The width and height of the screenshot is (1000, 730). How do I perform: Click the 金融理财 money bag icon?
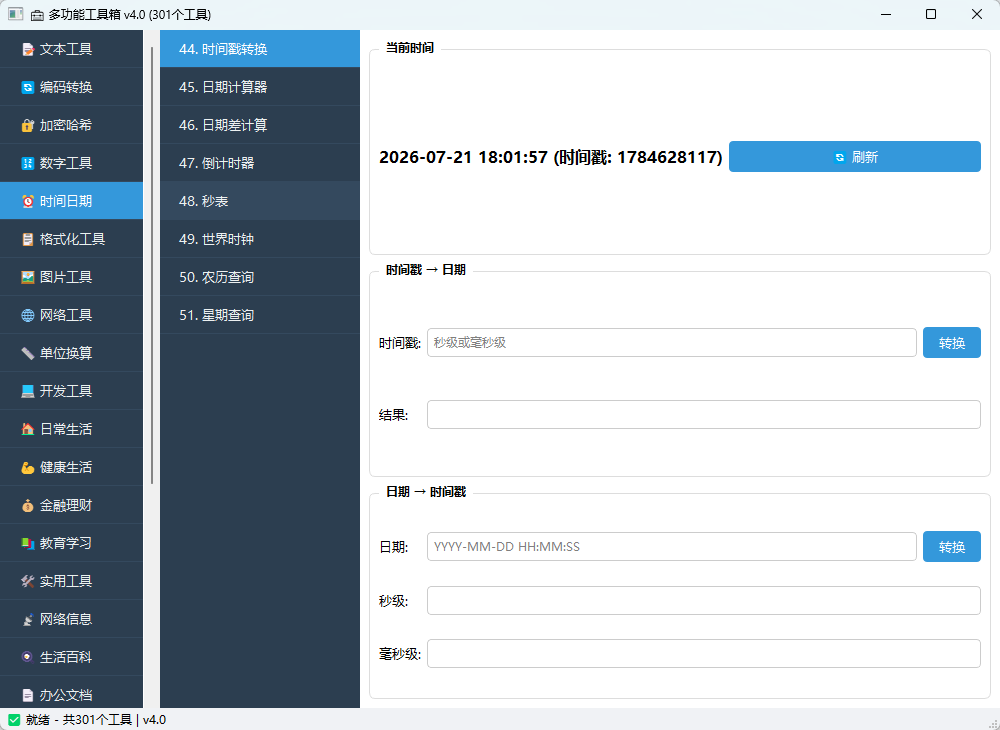[x=27, y=506]
